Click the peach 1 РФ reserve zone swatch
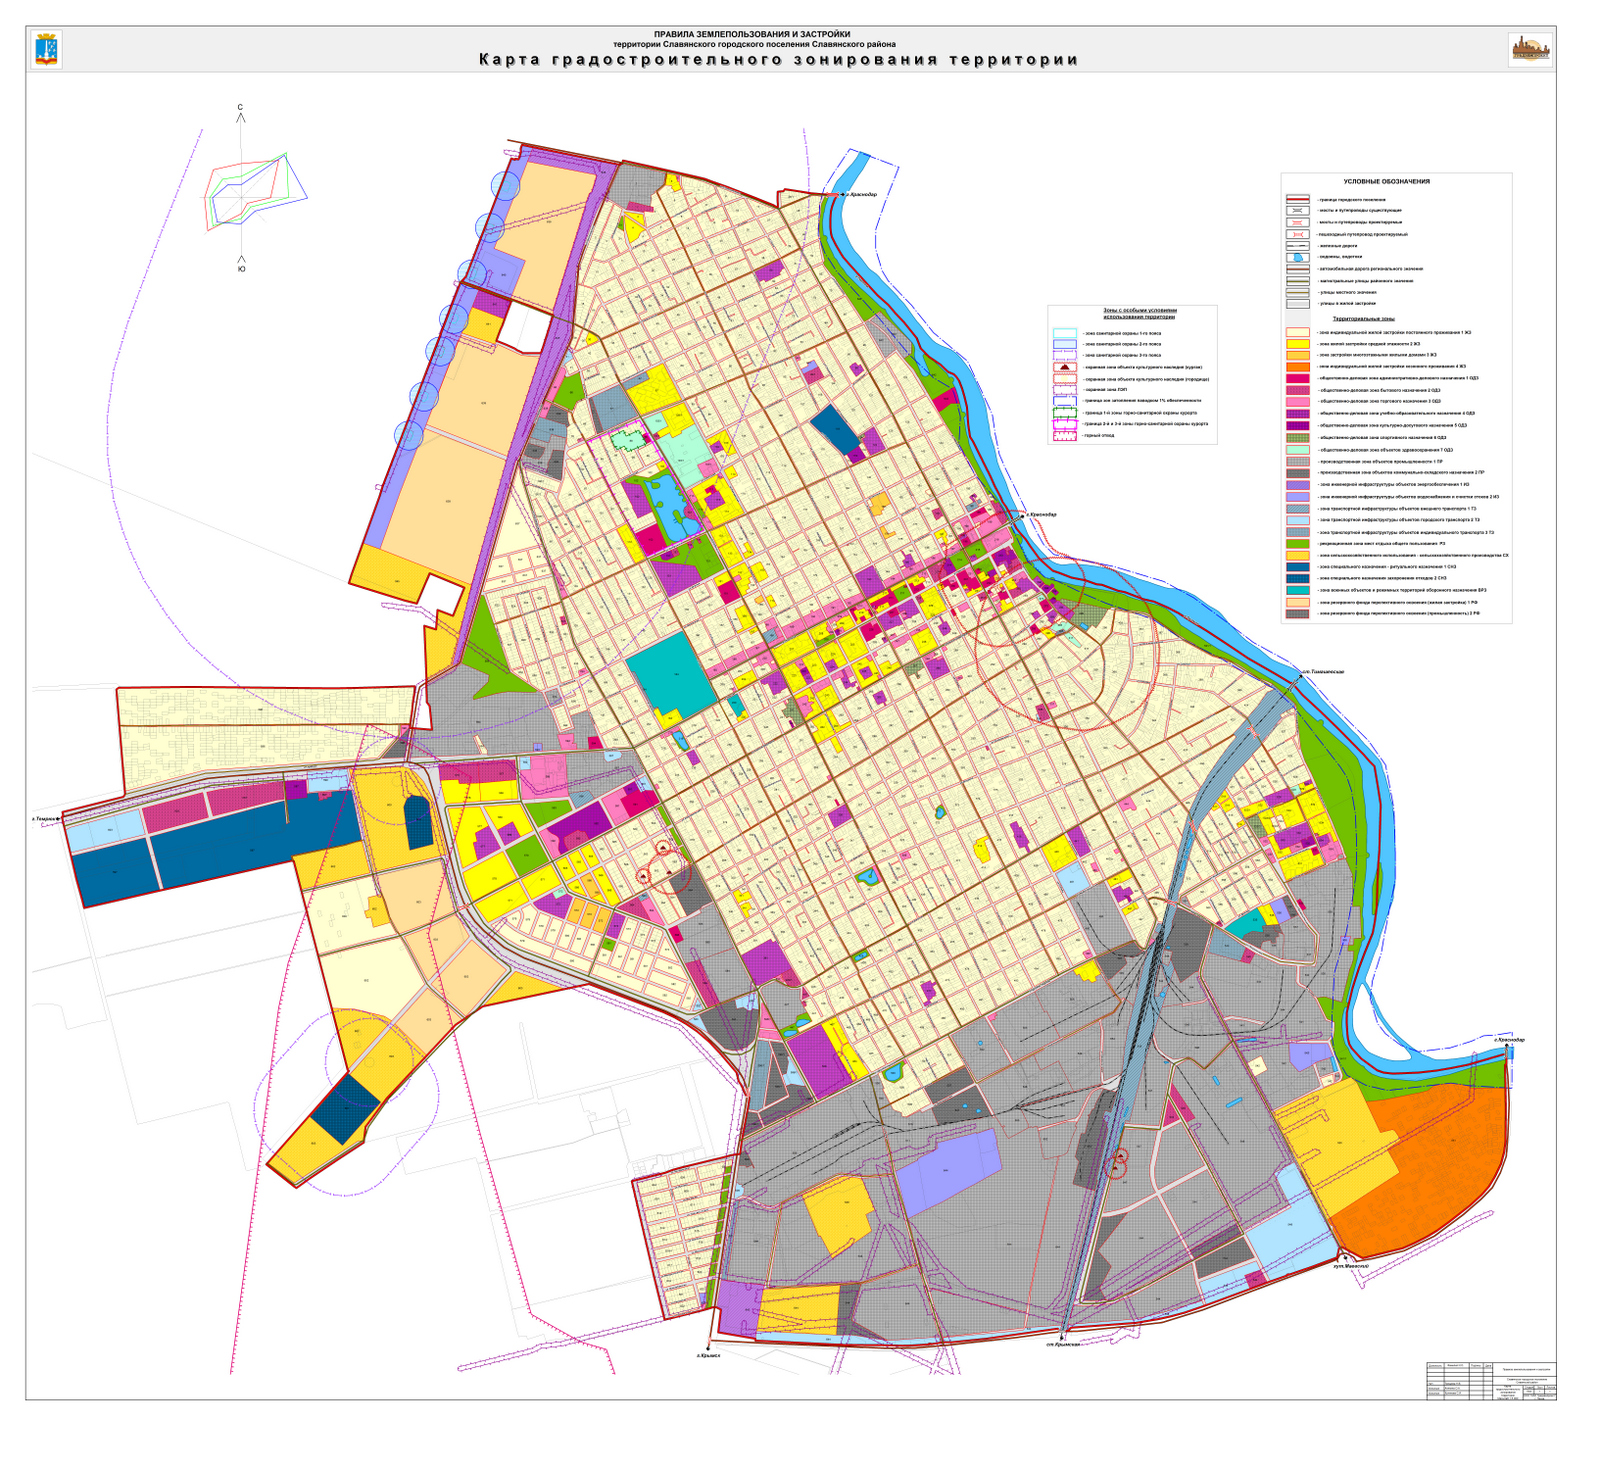Viewport: 1600px width, 1468px height. pyautogui.click(x=1298, y=602)
